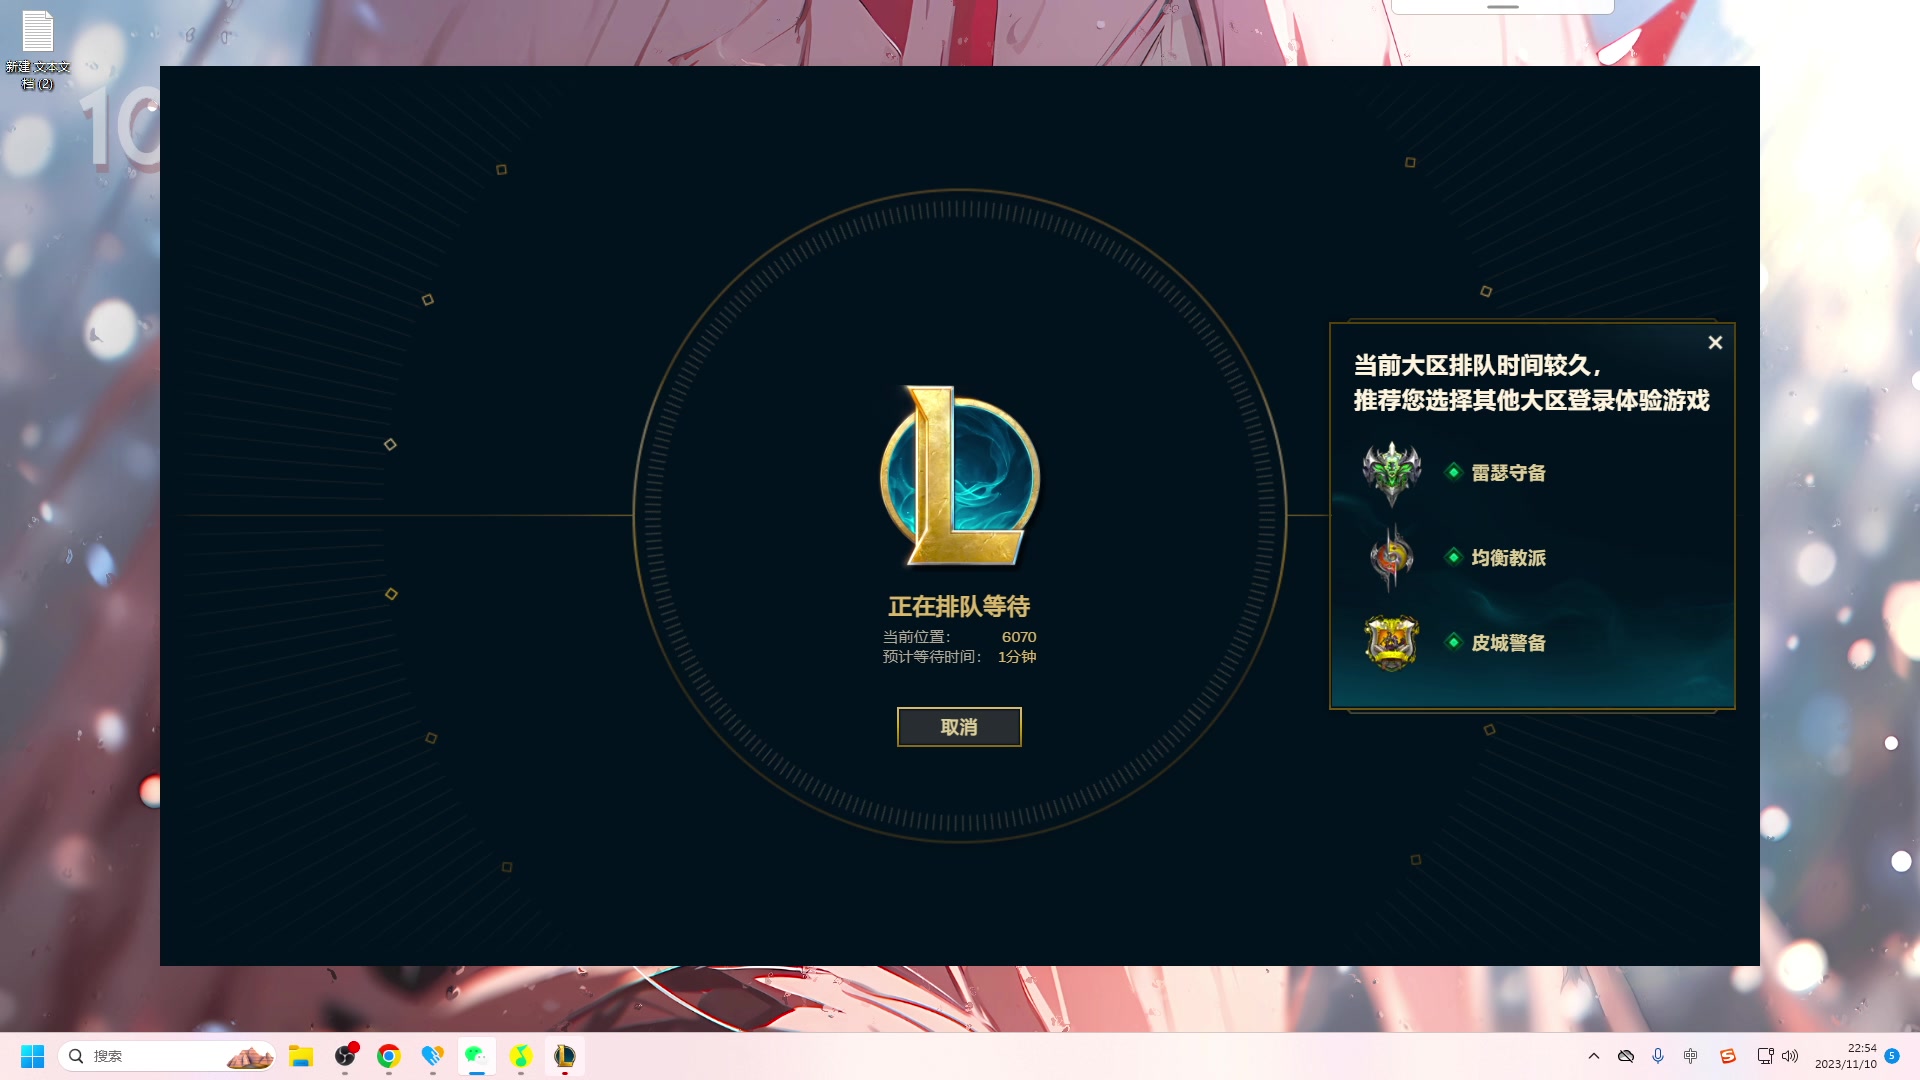1920x1080 pixels.
Task: Click the Sogou input method tray icon
Action: pos(1728,1056)
